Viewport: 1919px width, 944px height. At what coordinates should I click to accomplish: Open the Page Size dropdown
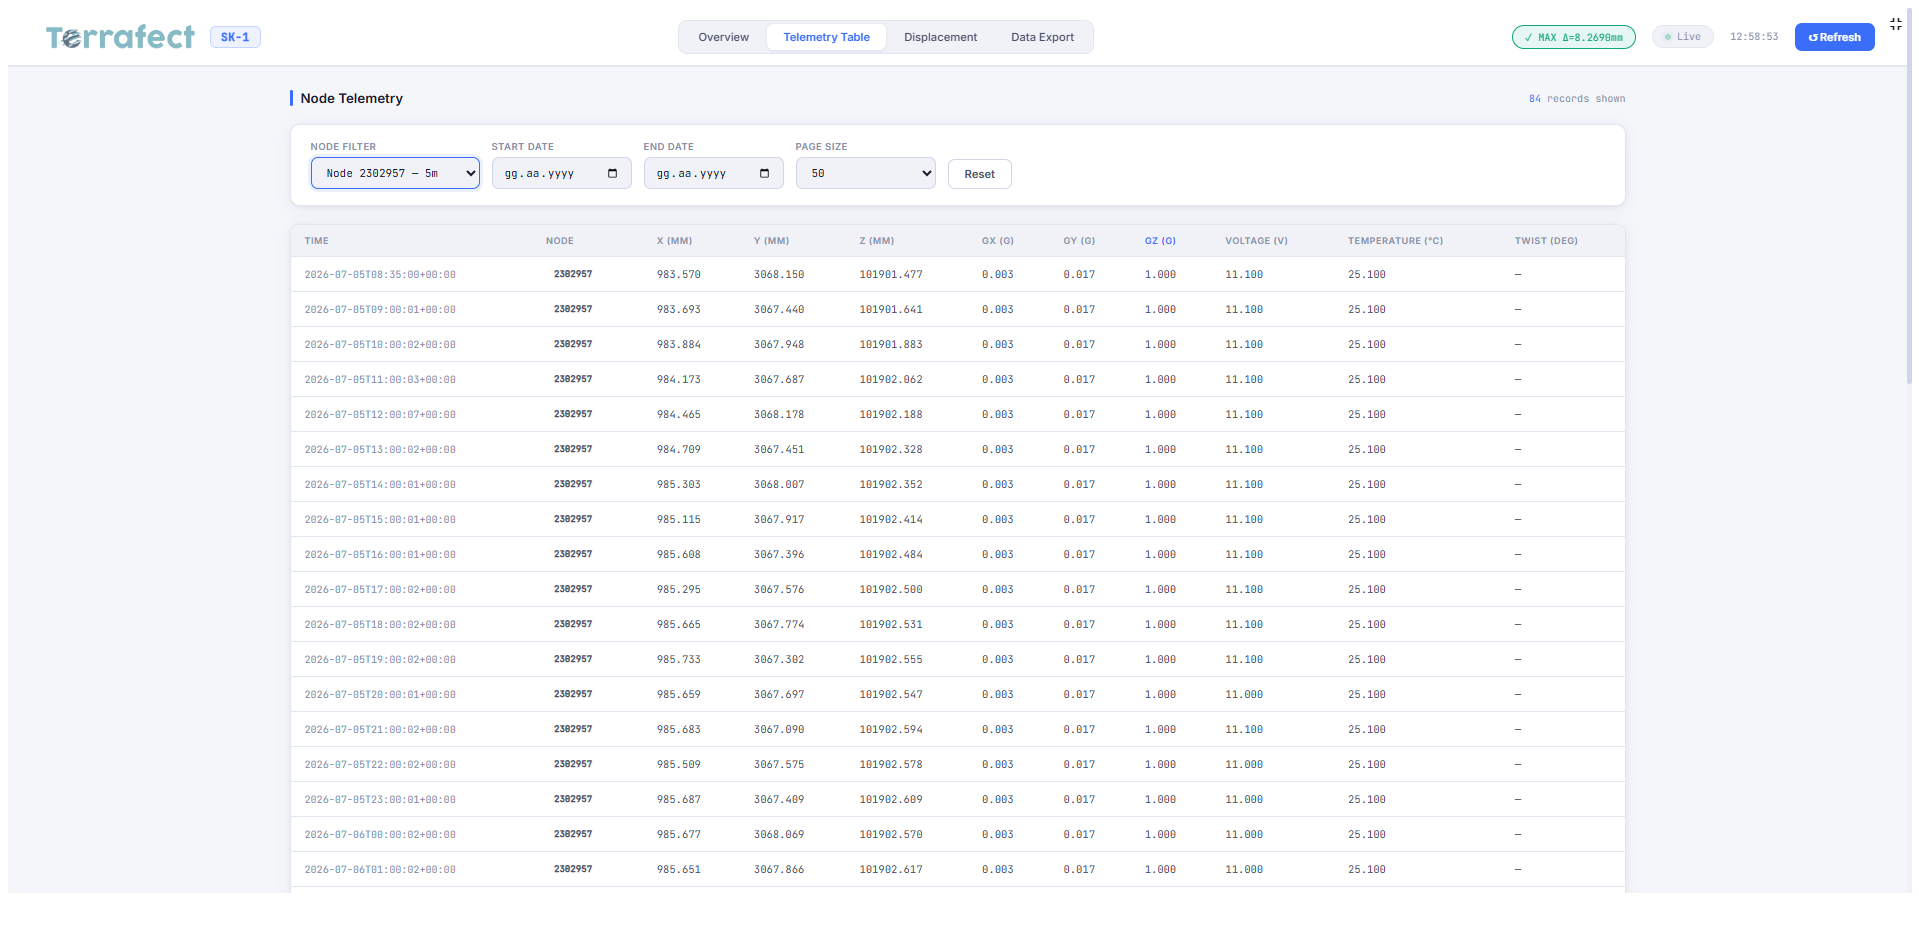coord(865,173)
